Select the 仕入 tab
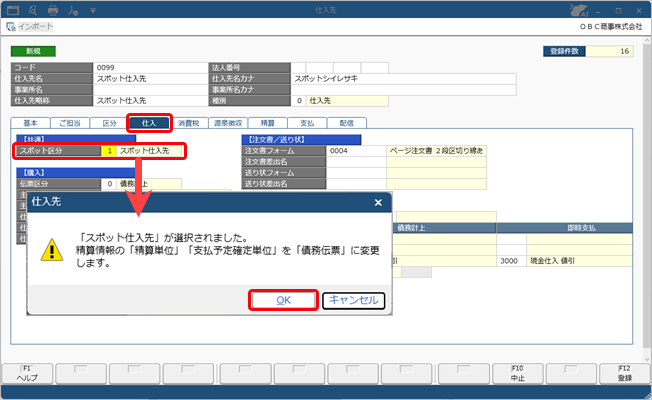Viewport: 652px width, 400px height. (149, 123)
